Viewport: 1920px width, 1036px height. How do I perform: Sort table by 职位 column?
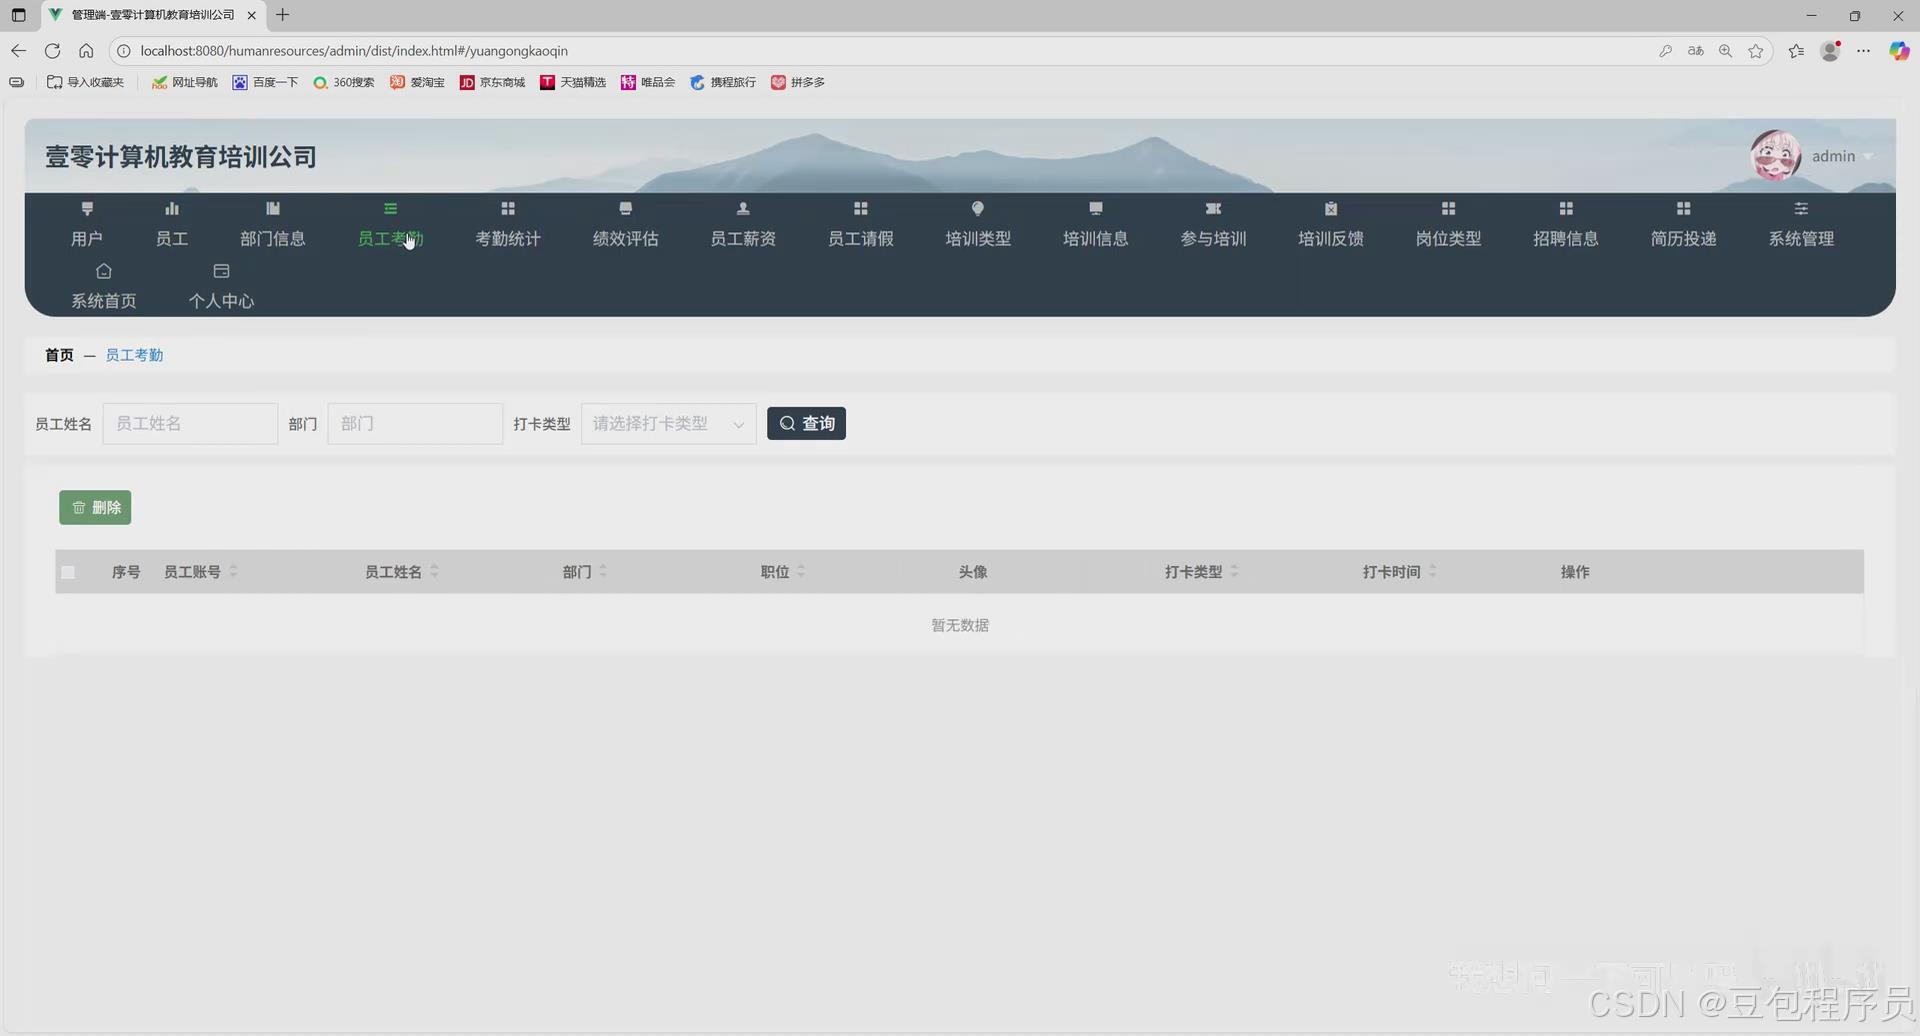click(x=801, y=572)
